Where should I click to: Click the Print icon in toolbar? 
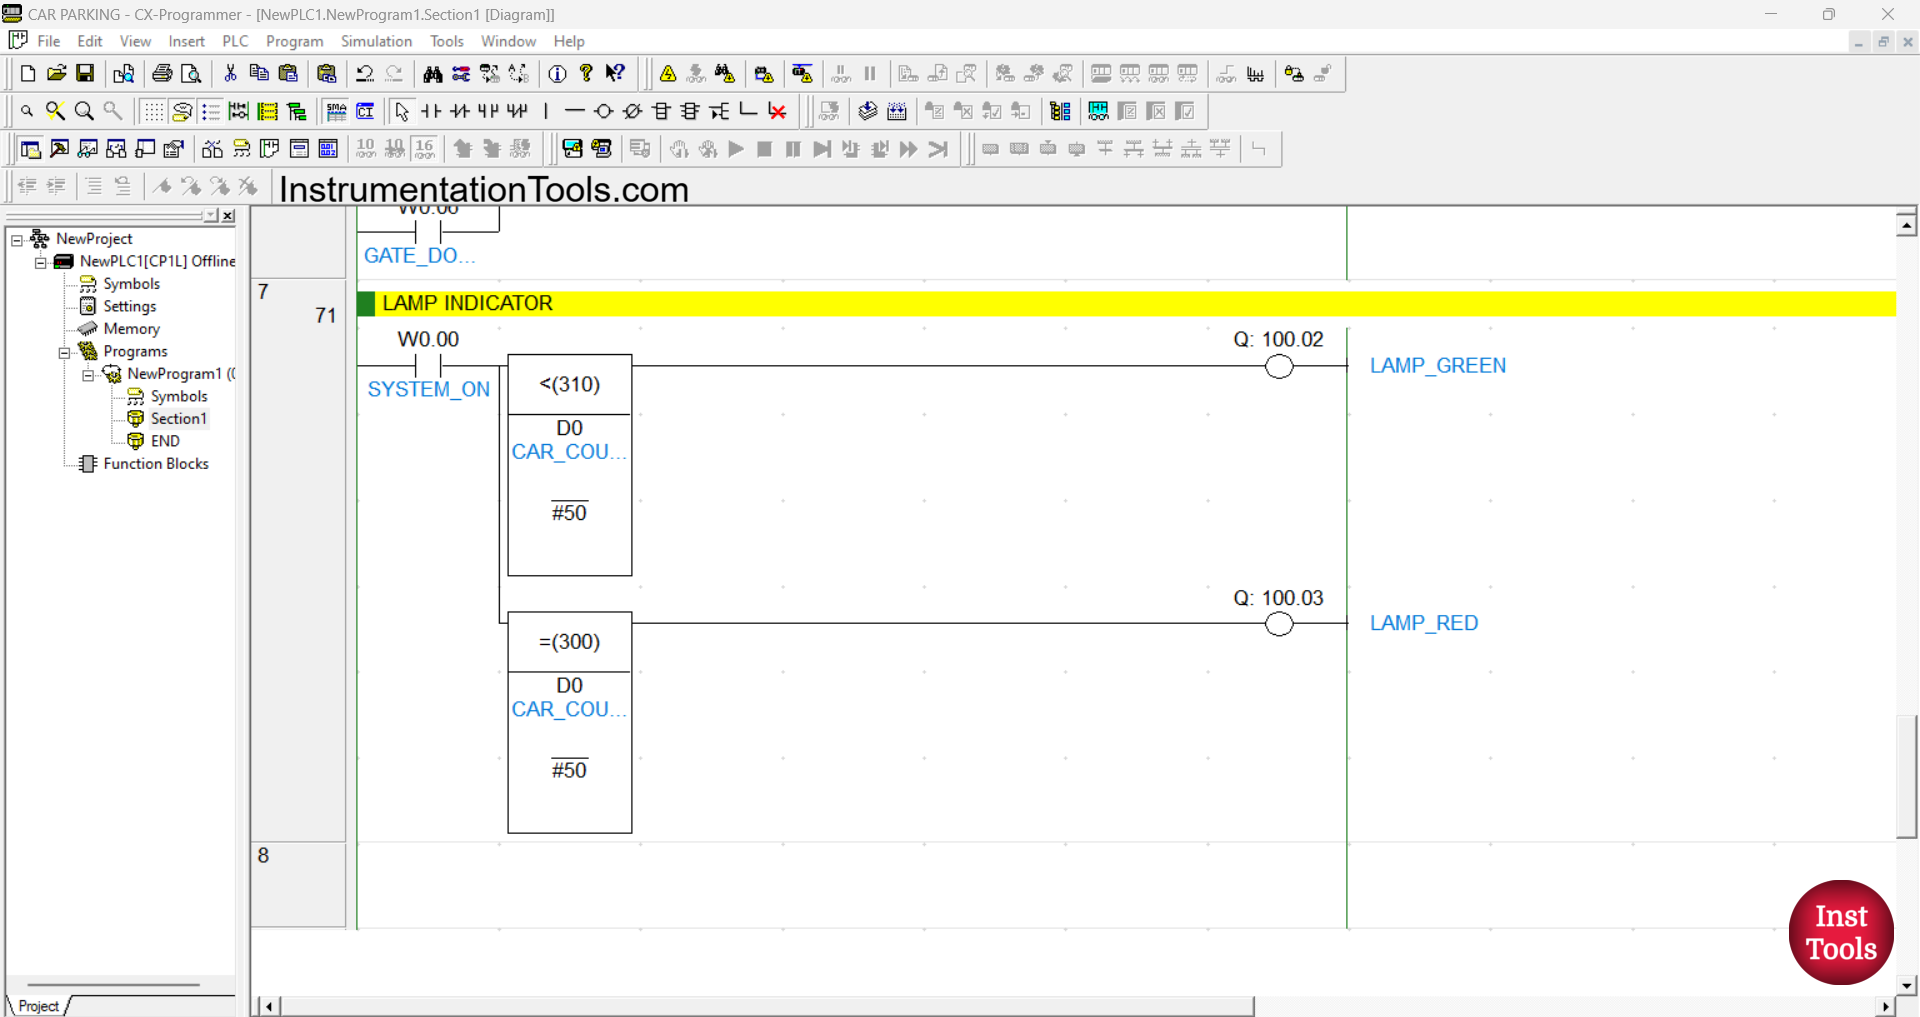click(x=162, y=74)
